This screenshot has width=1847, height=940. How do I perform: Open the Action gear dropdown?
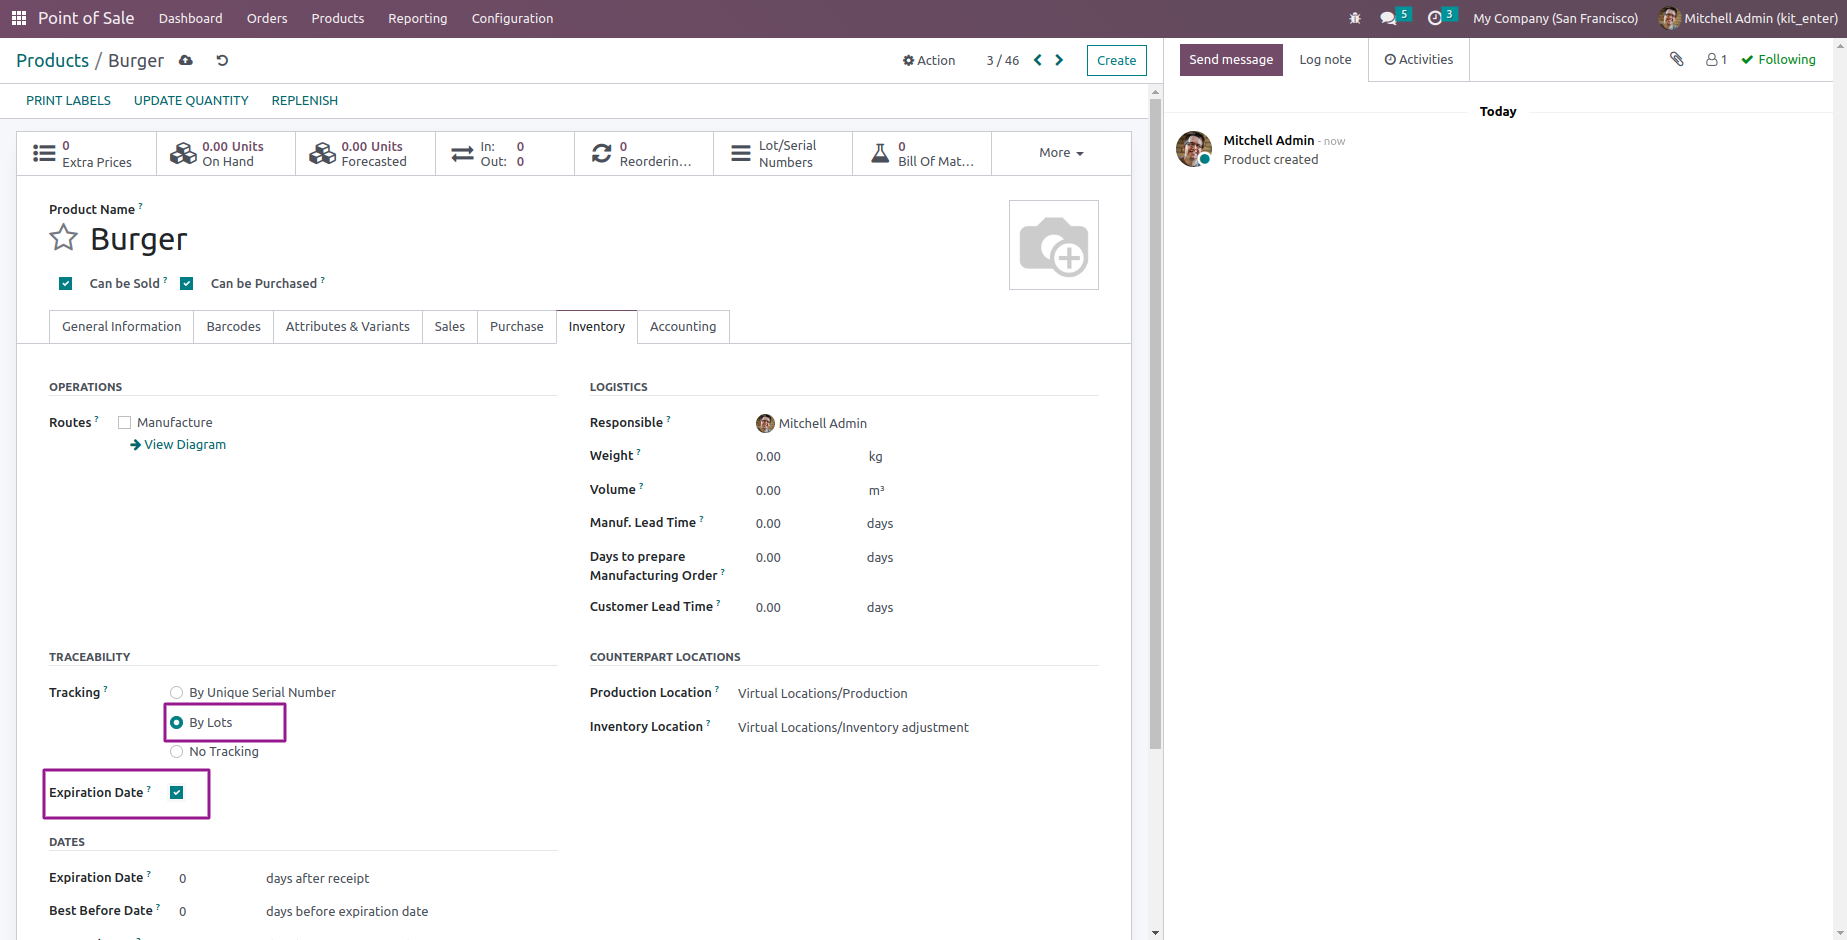coord(928,60)
